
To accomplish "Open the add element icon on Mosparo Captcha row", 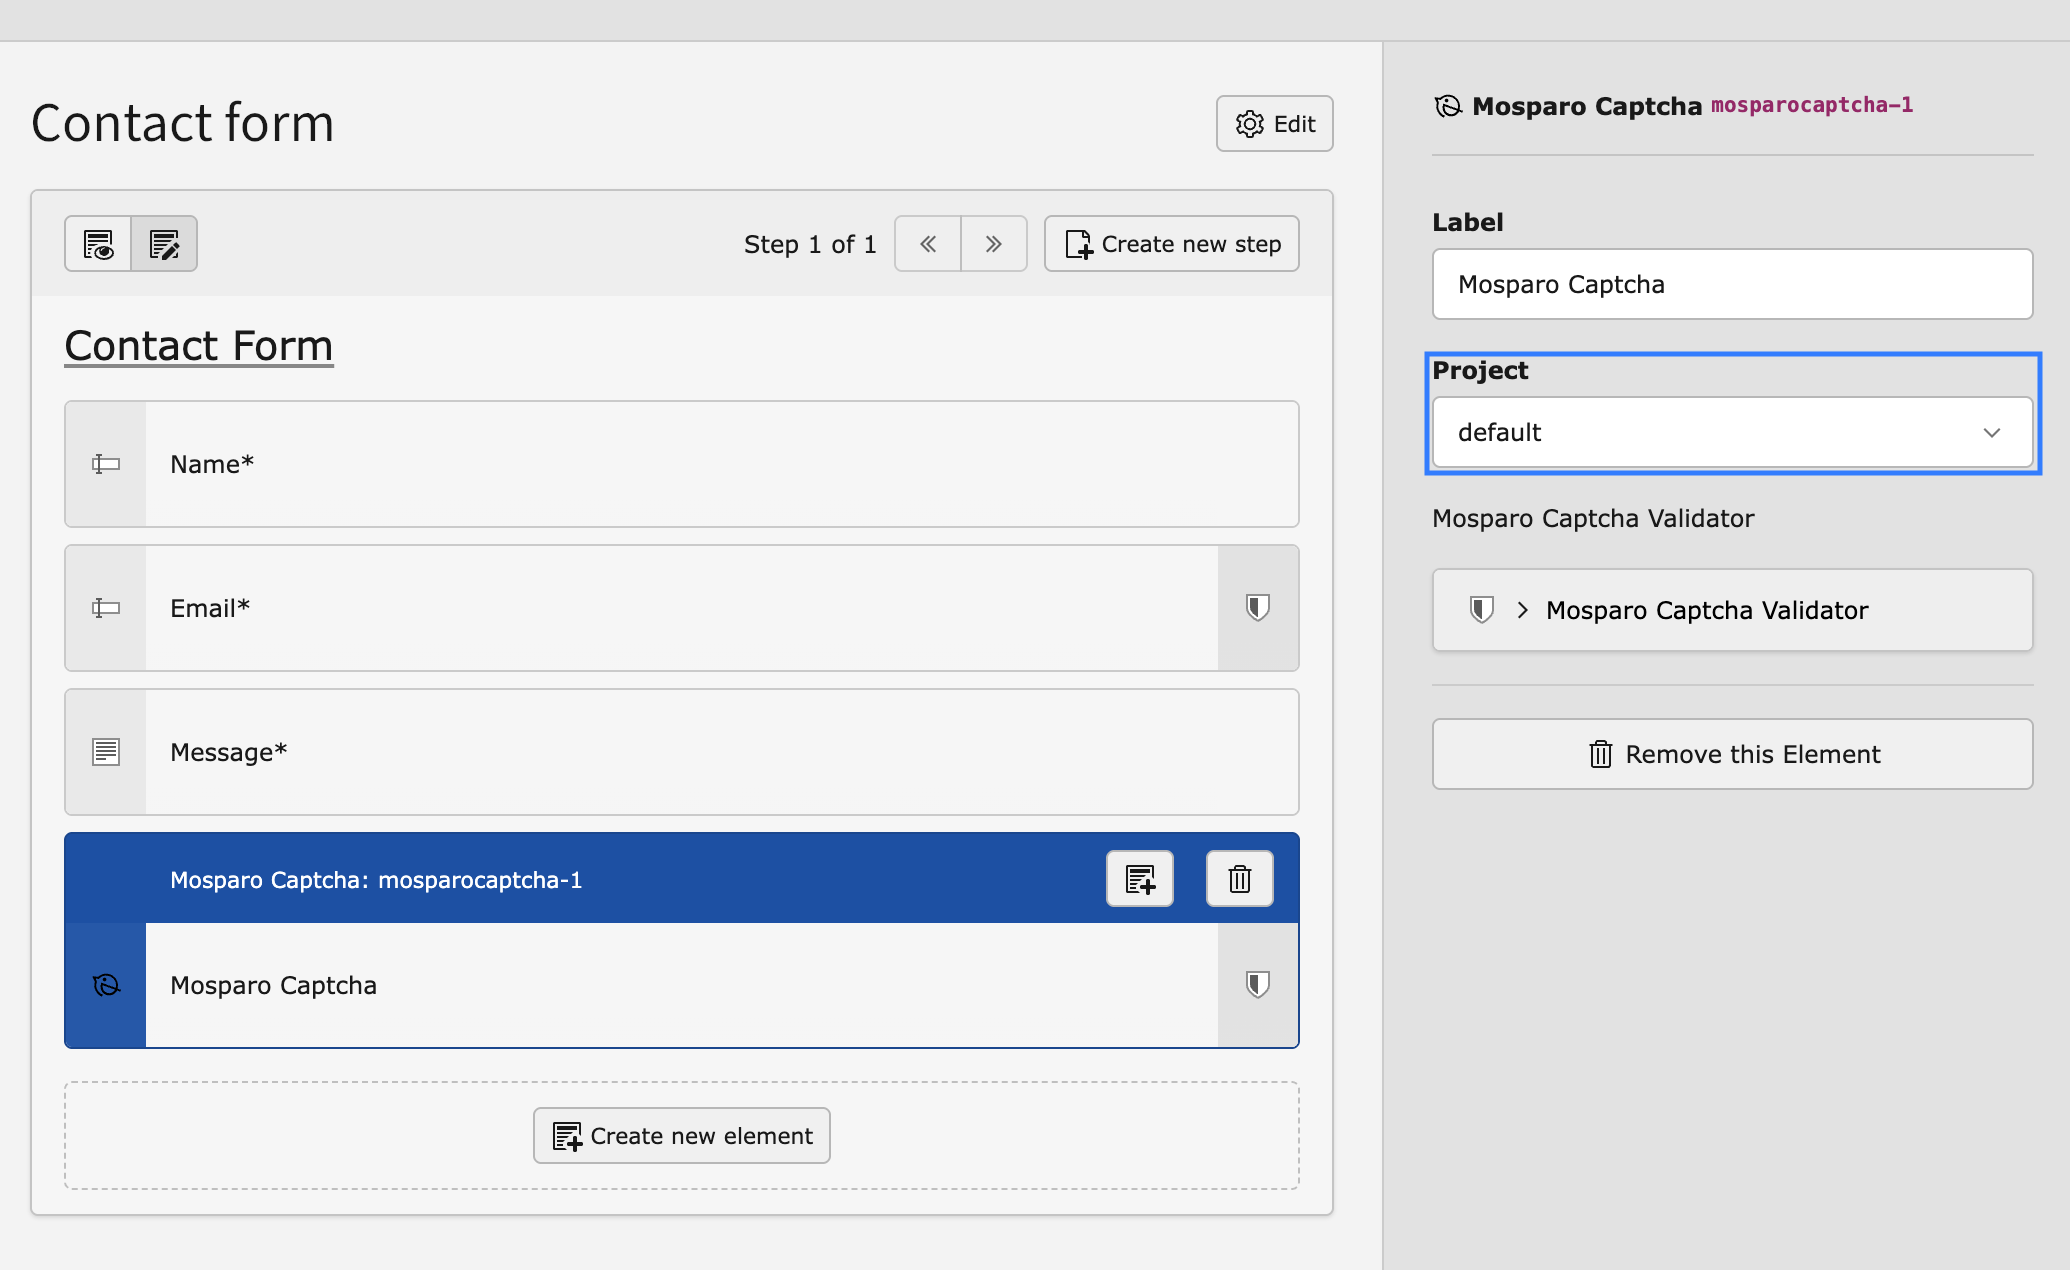I will tap(1139, 879).
